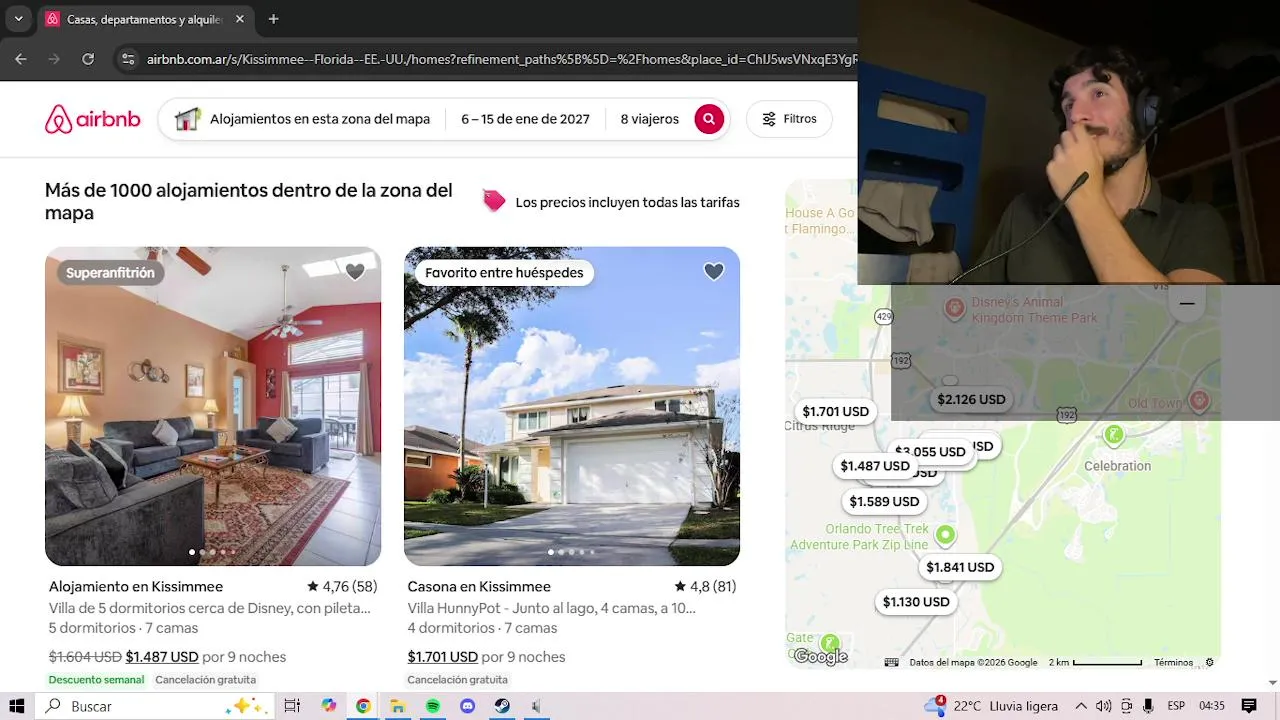Click the '$1.701 USD' listing price under Casona
The image size is (1280, 720).
442,657
